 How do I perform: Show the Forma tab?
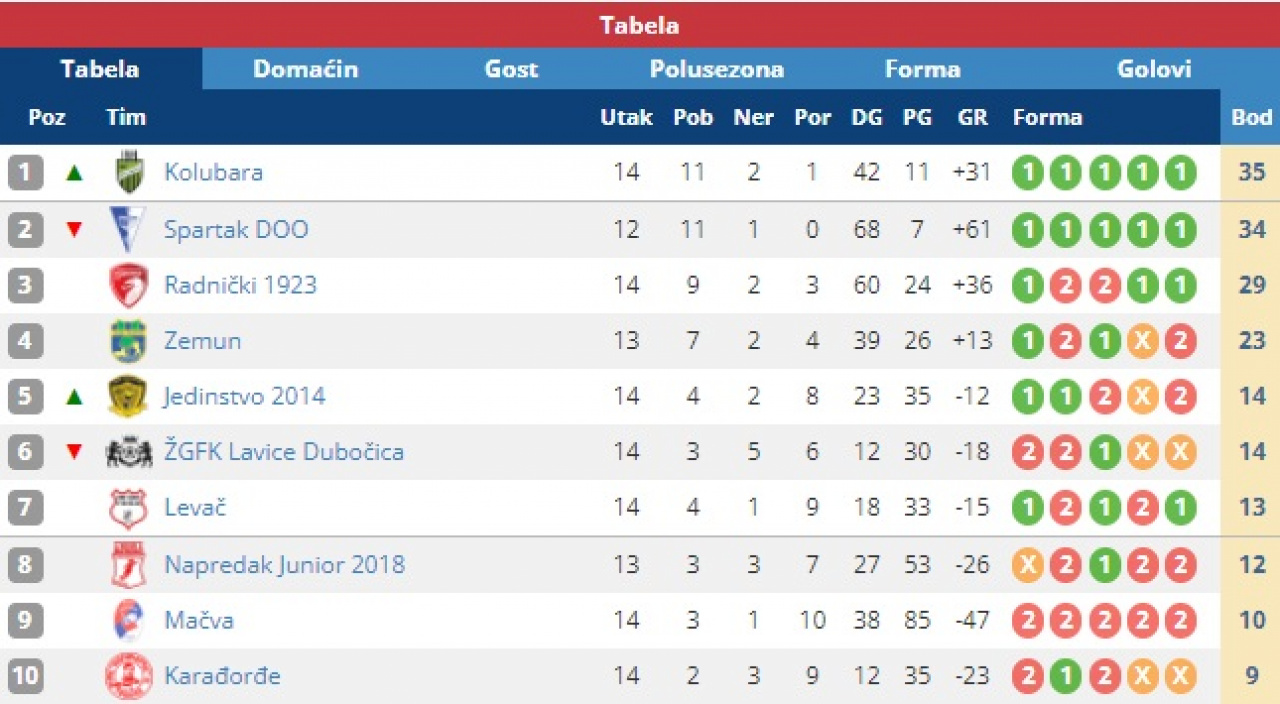[x=922, y=69]
